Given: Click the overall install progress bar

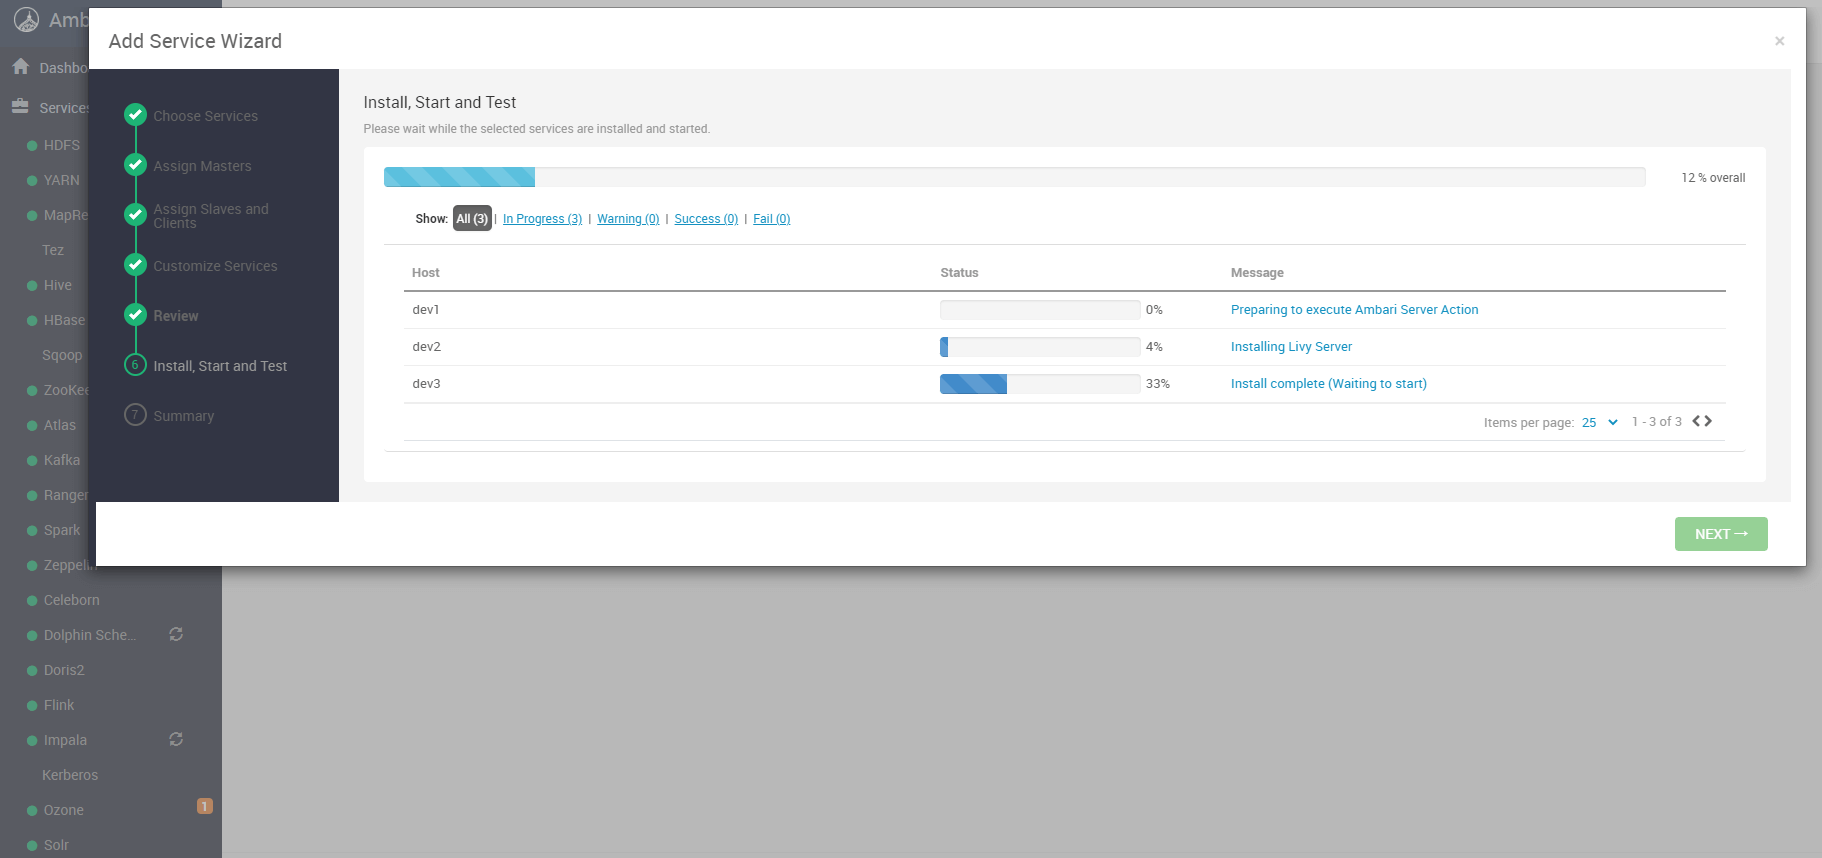Looking at the screenshot, I should pyautogui.click(x=1014, y=177).
